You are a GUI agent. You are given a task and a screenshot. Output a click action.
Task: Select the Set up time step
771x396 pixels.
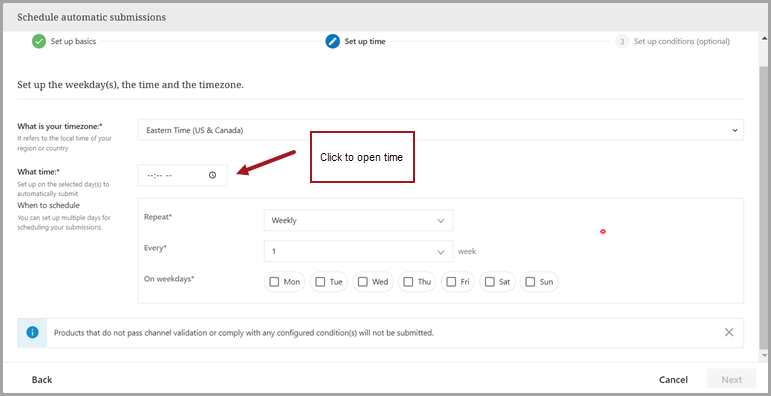[365, 41]
